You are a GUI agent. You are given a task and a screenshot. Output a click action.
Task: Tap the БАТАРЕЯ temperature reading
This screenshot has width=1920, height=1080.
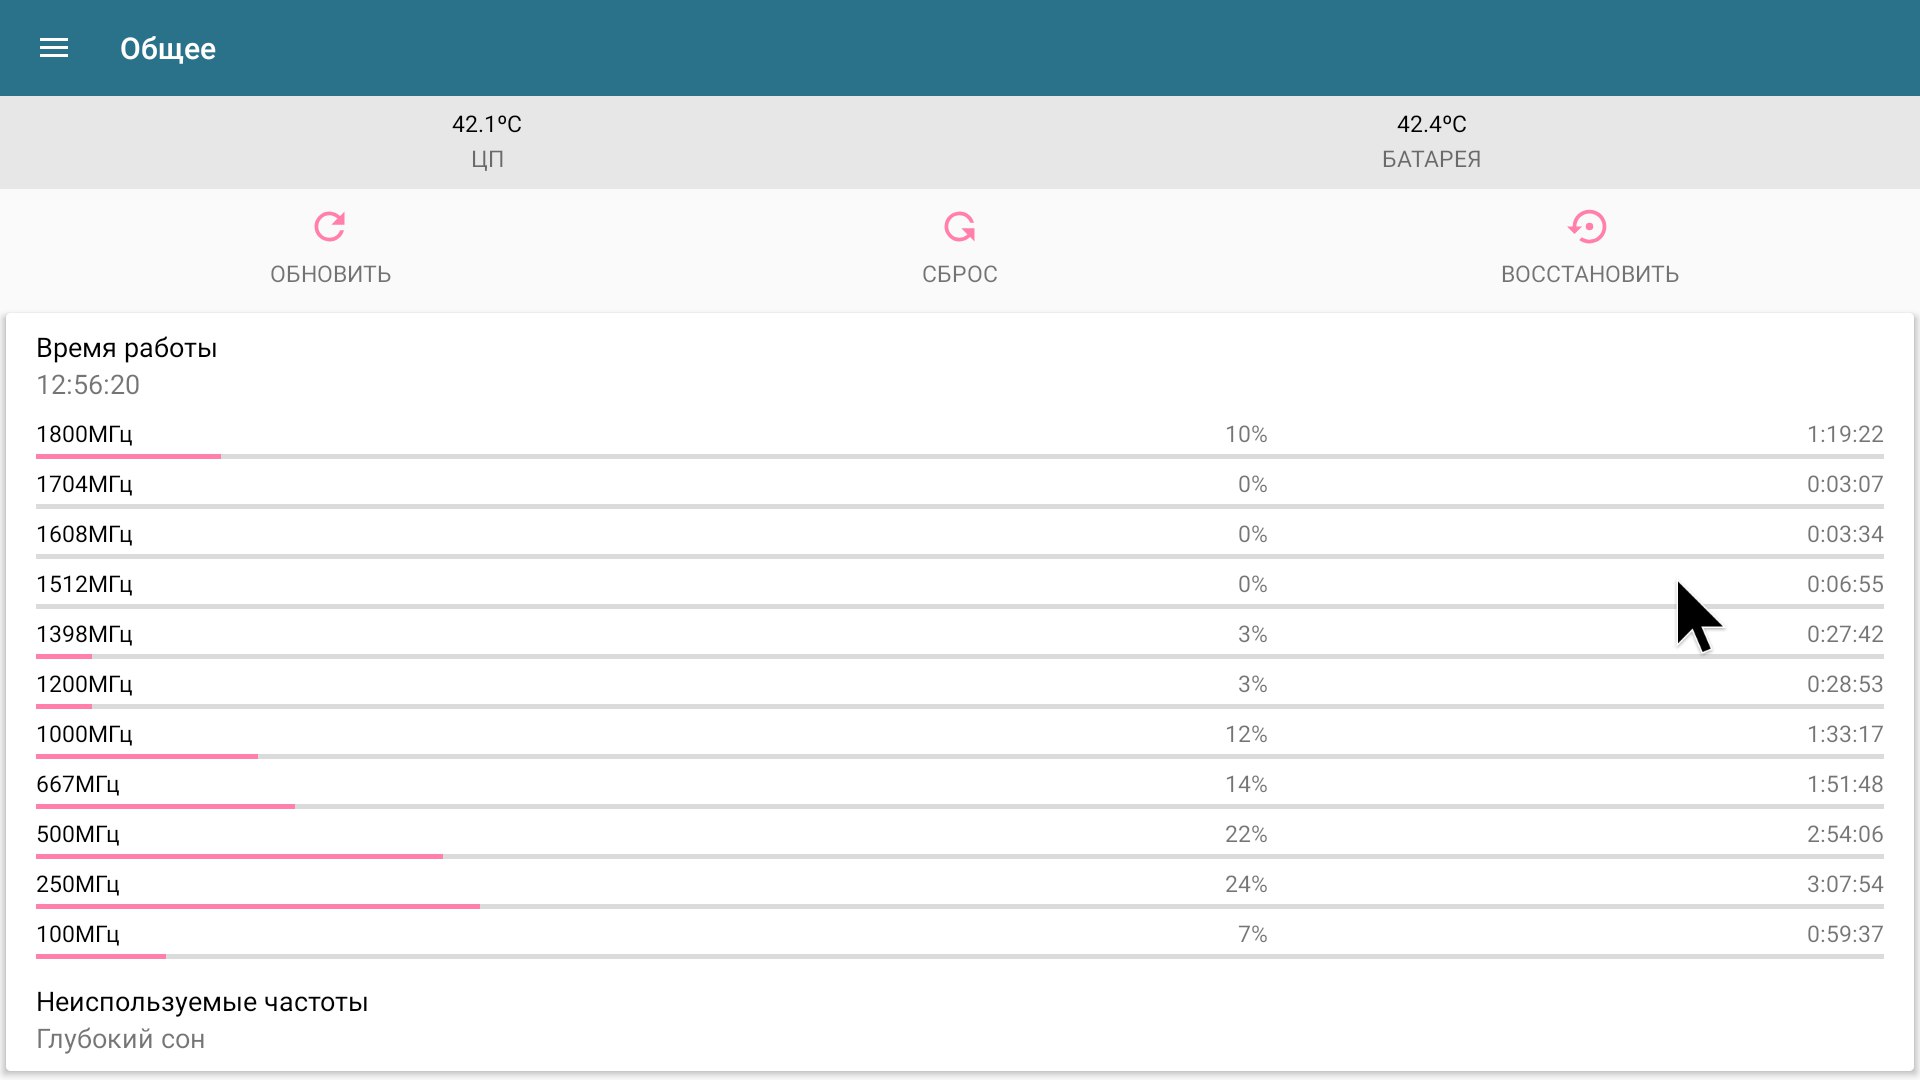[x=1431, y=125]
